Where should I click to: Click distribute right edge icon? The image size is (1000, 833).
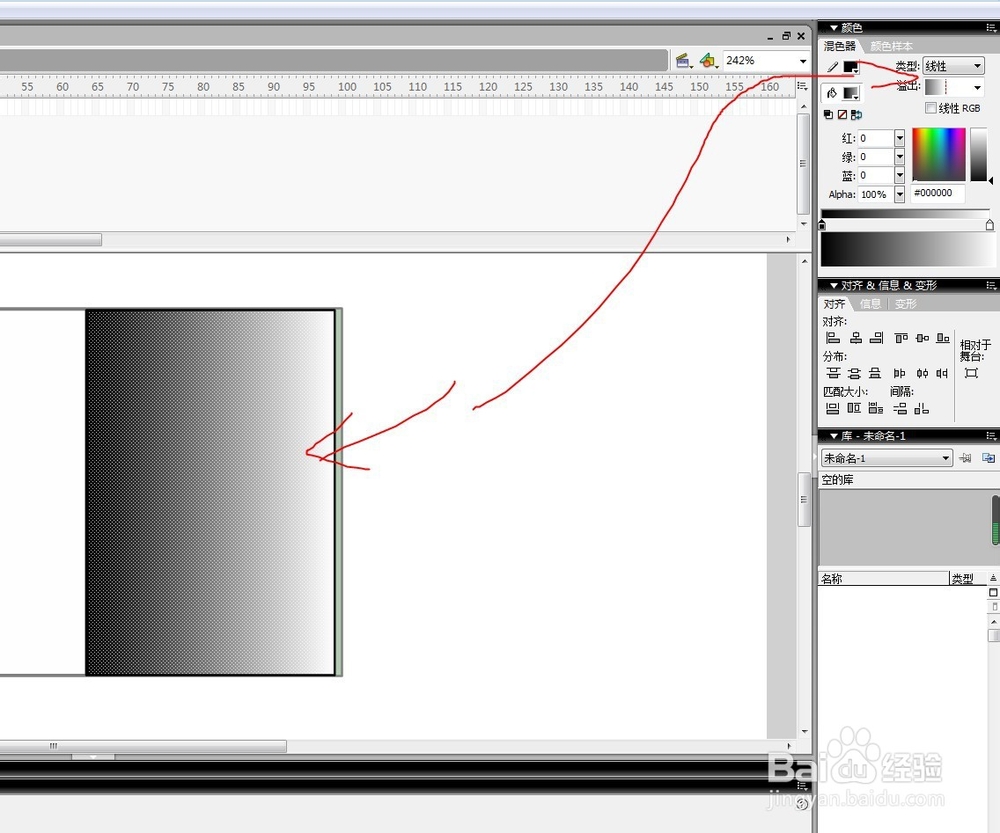(942, 373)
